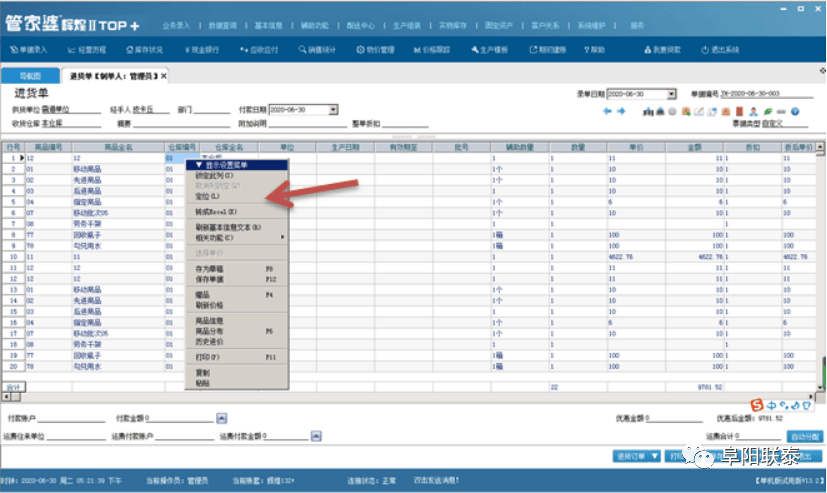Click the person avatar icon in toolbar
The image size is (827, 493).
pyautogui.click(x=754, y=112)
